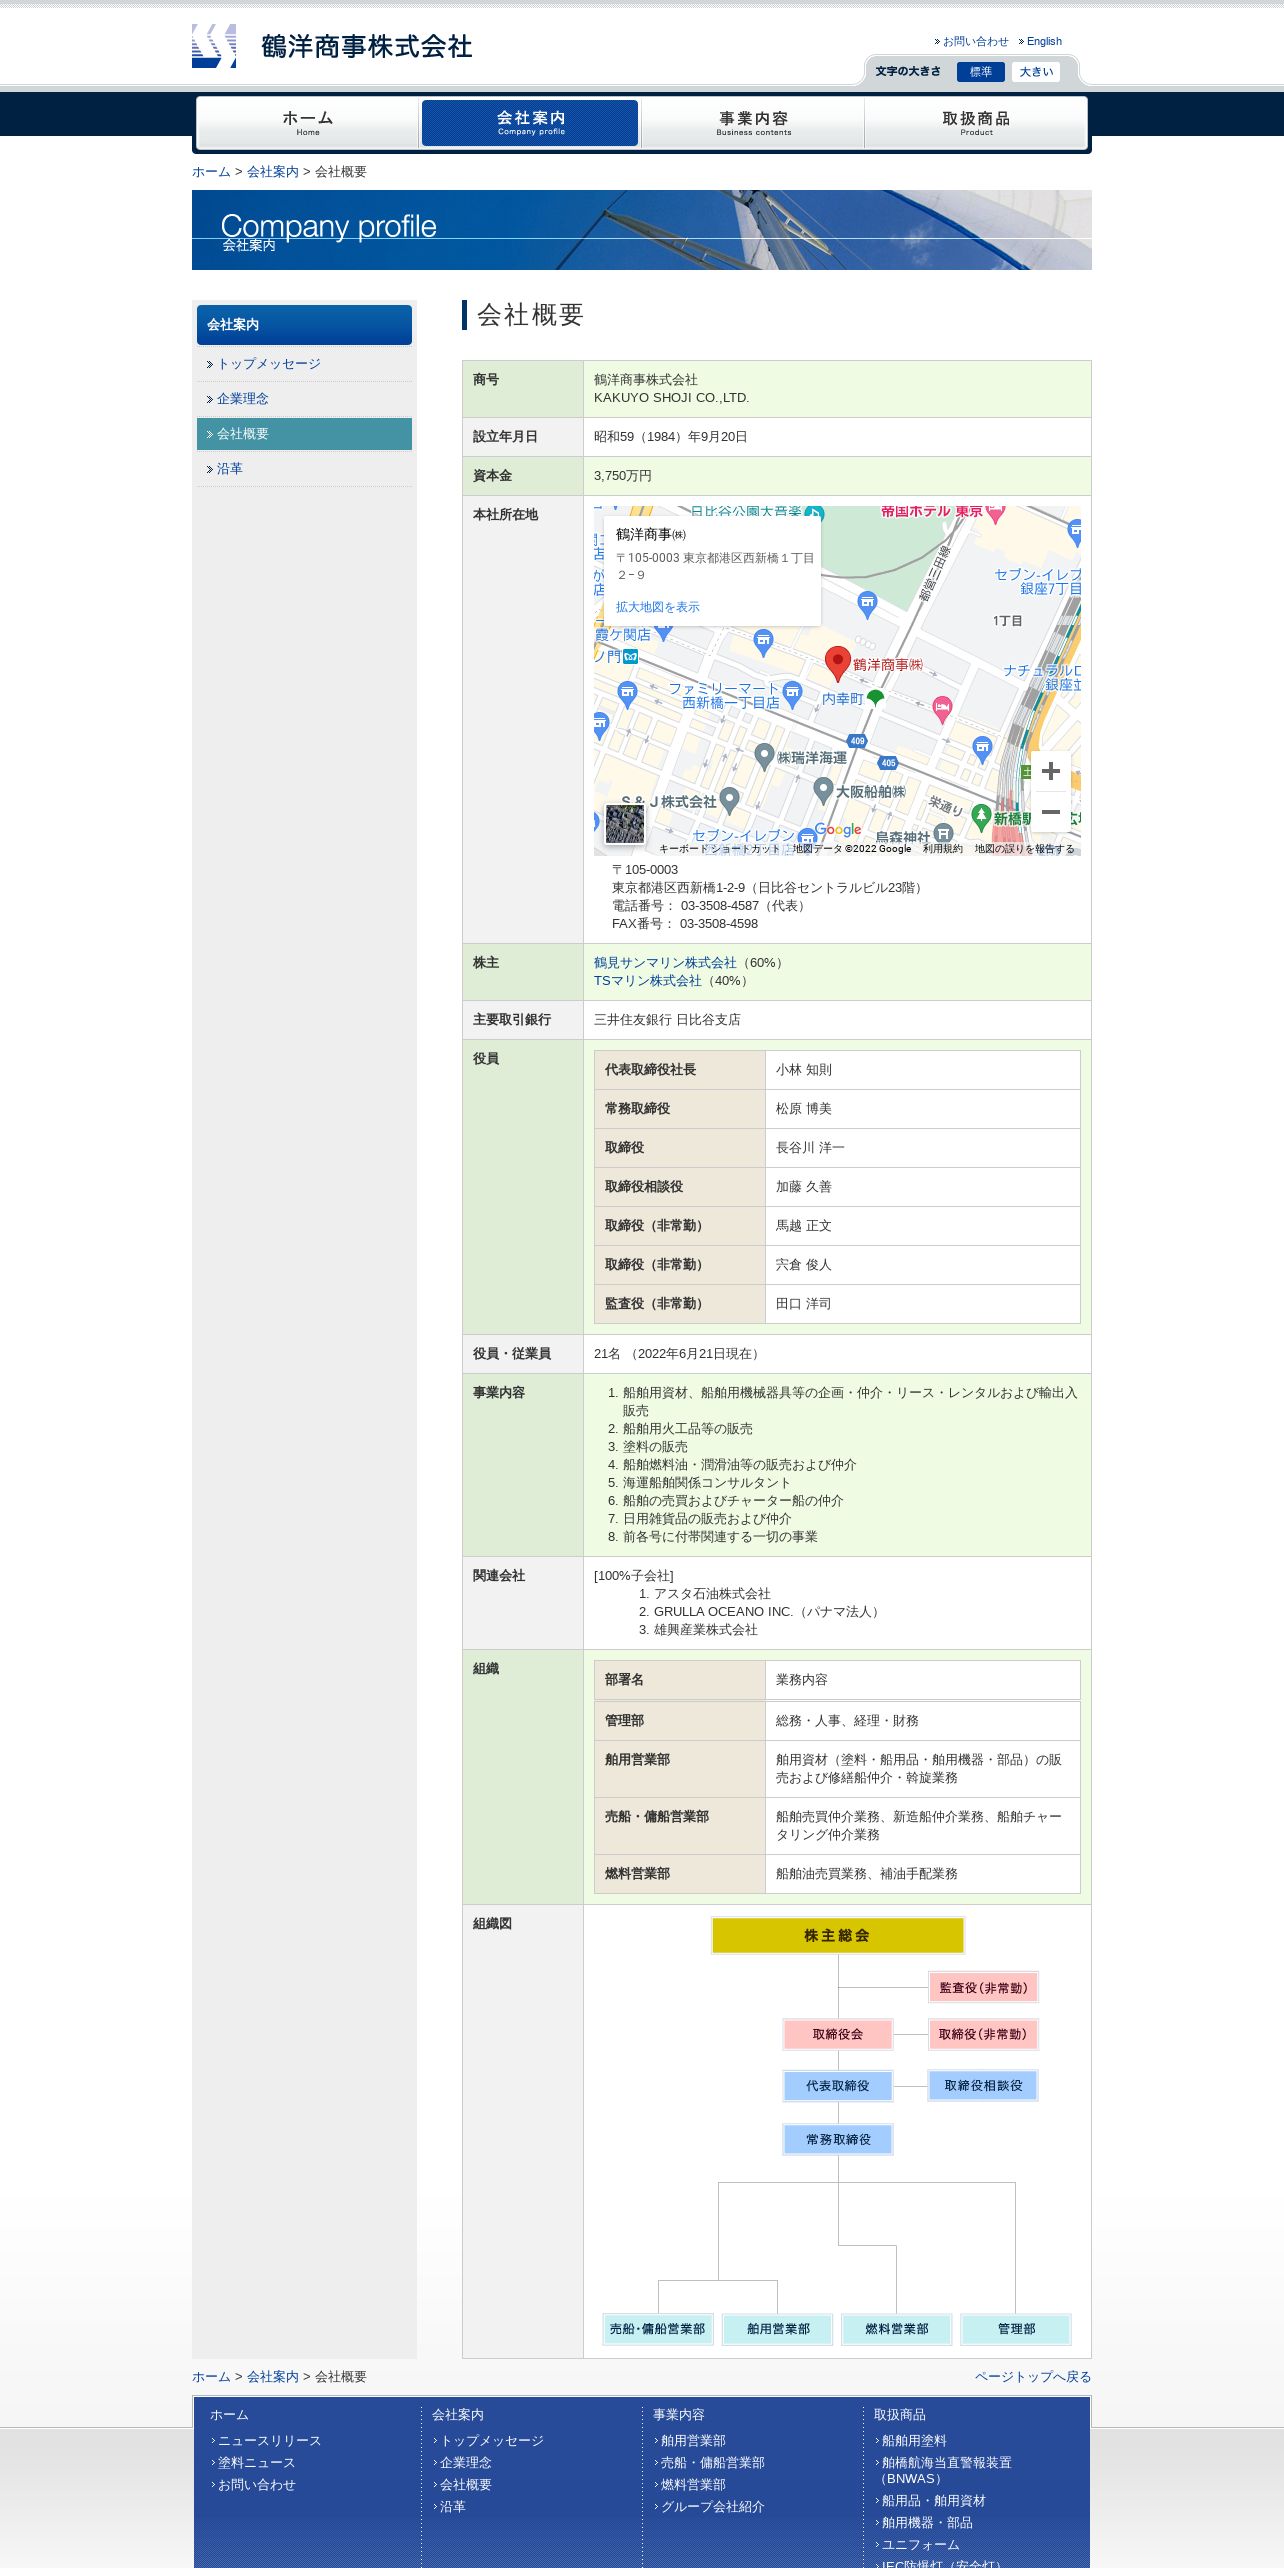Open the 会社案内 navigation tab
This screenshot has width=1284, height=2568.
tap(530, 123)
